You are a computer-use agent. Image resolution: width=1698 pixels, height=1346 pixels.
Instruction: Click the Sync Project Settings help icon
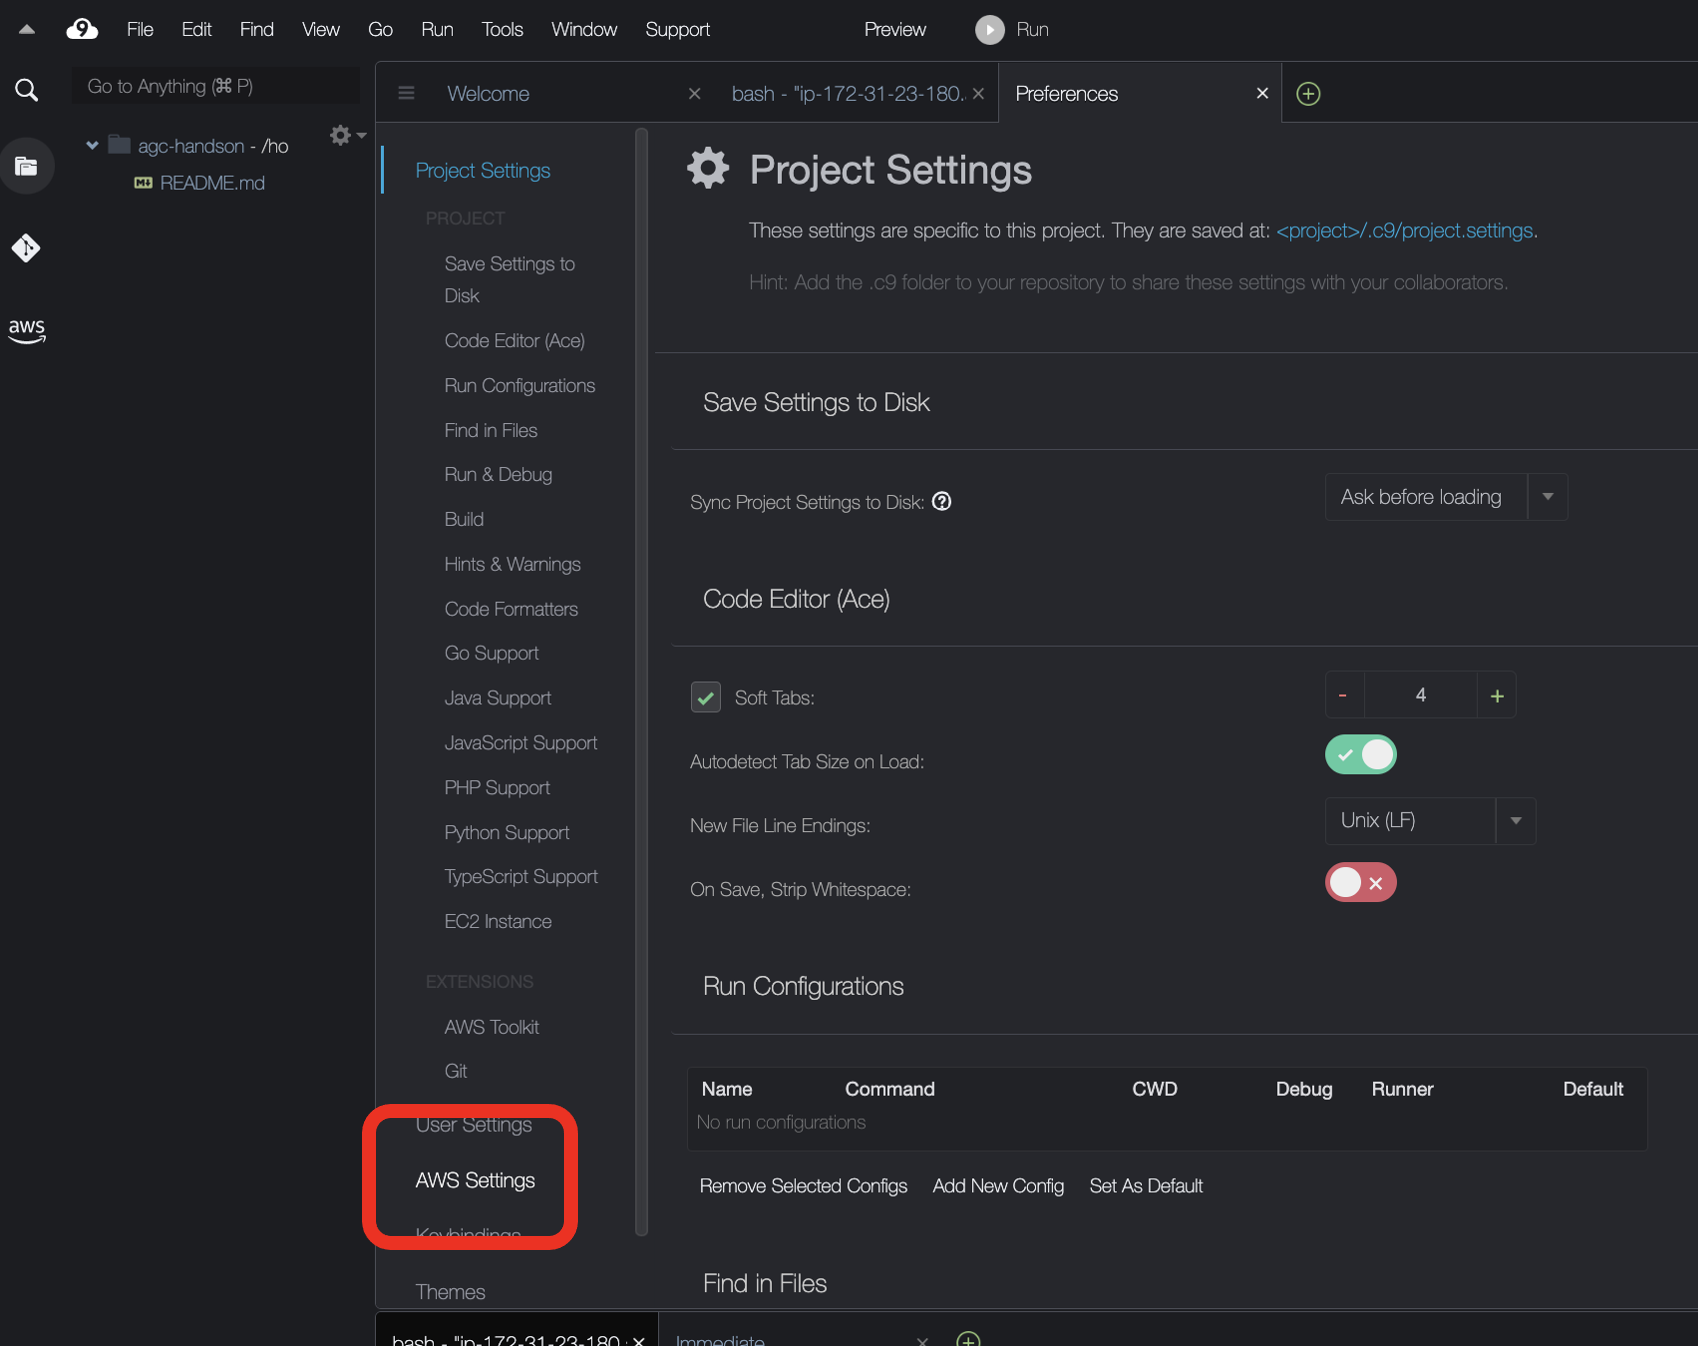pyautogui.click(x=941, y=501)
